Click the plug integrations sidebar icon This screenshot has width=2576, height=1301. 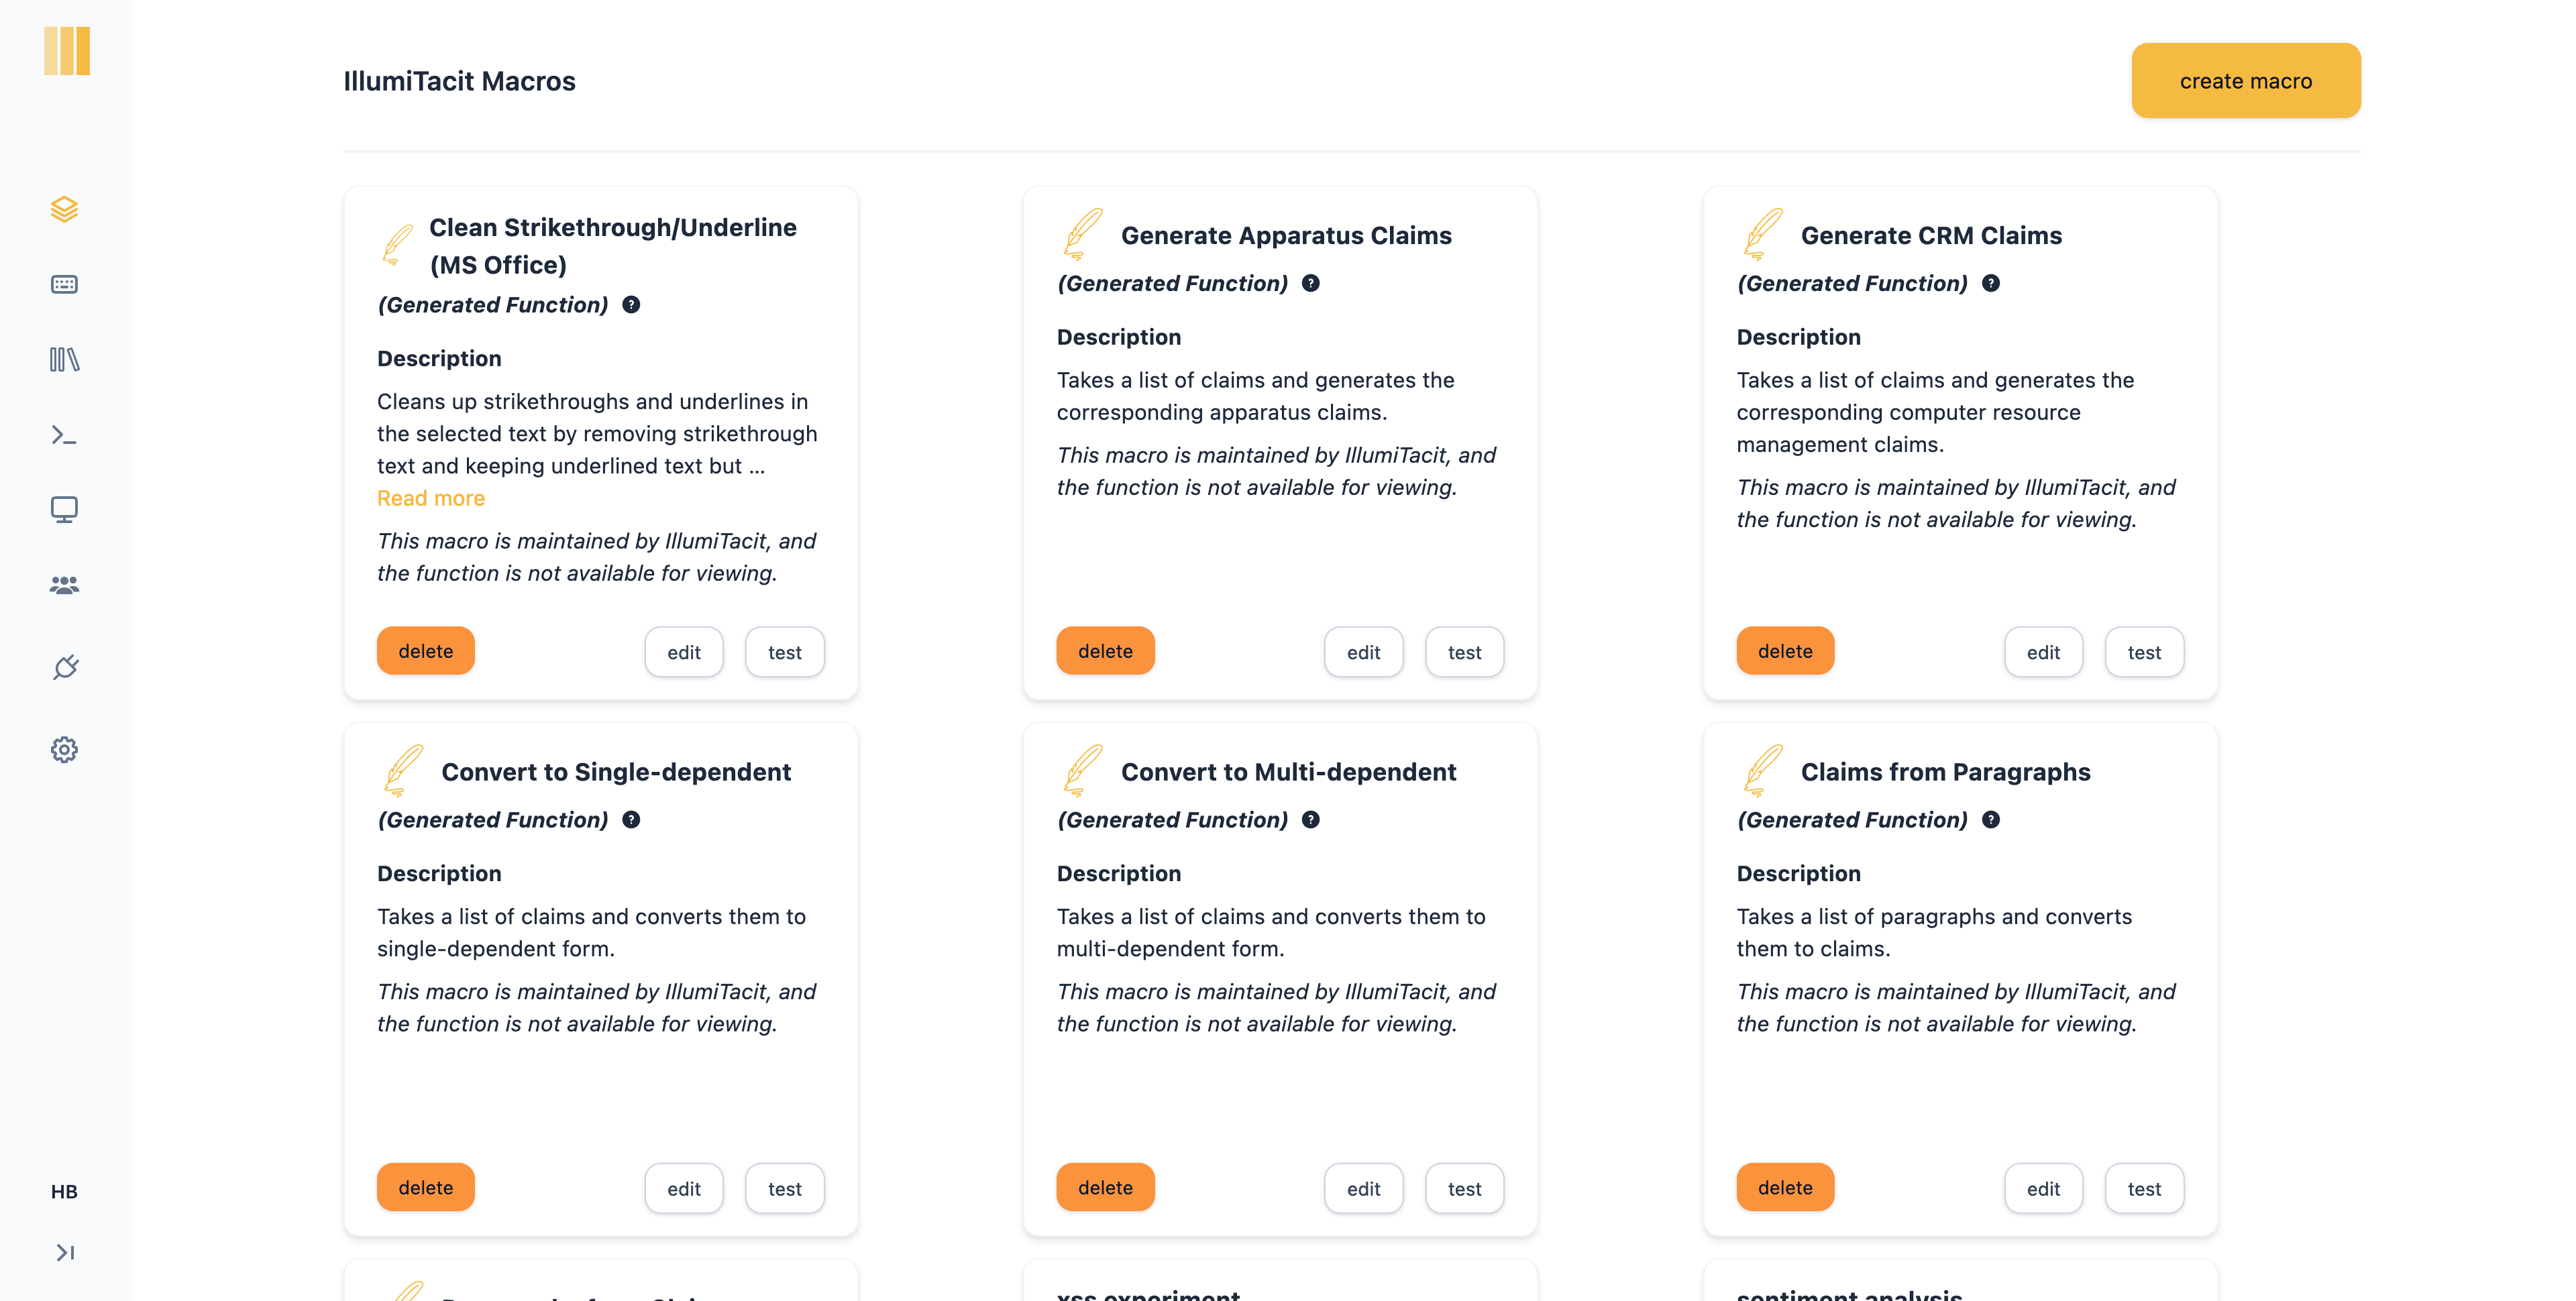click(64, 667)
